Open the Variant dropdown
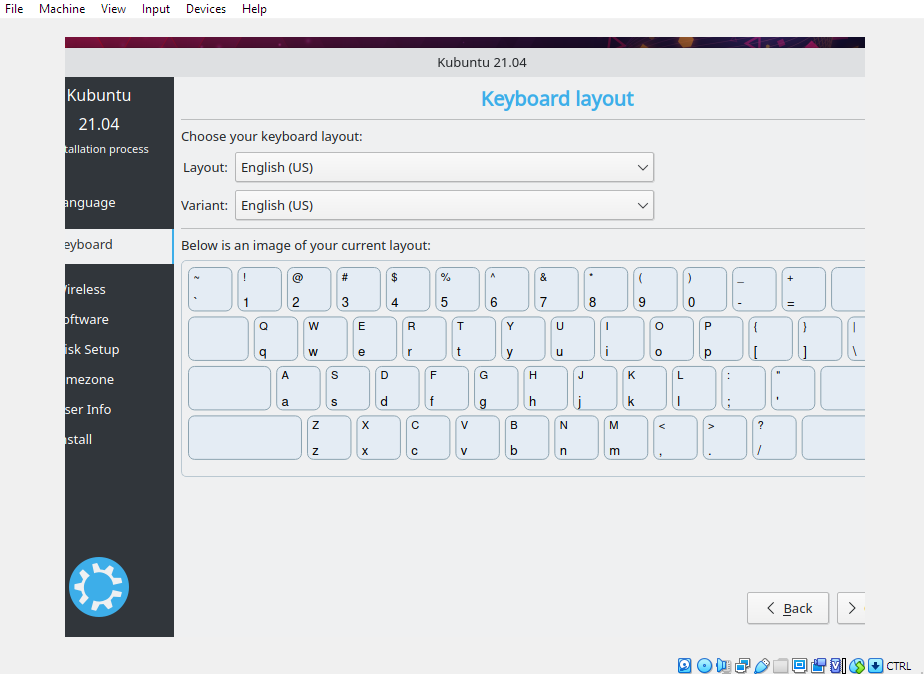This screenshot has width=924, height=674. (x=444, y=205)
